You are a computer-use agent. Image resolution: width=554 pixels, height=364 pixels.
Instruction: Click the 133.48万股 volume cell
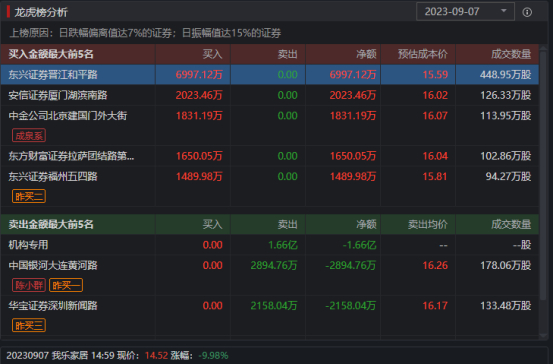pyautogui.click(x=506, y=306)
